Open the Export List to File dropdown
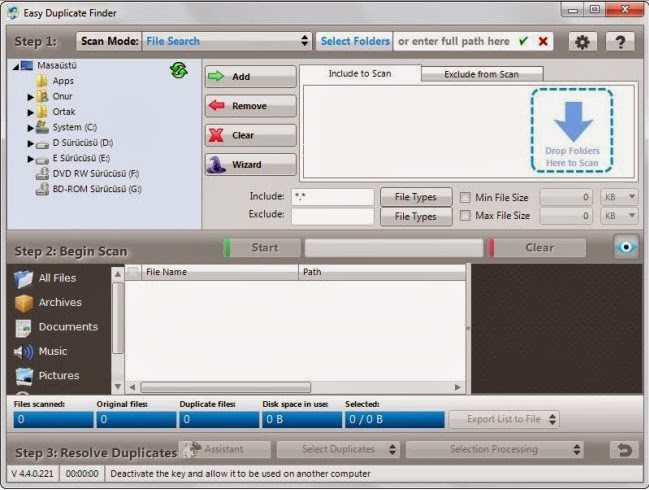This screenshot has width=649, height=490. click(x=504, y=419)
